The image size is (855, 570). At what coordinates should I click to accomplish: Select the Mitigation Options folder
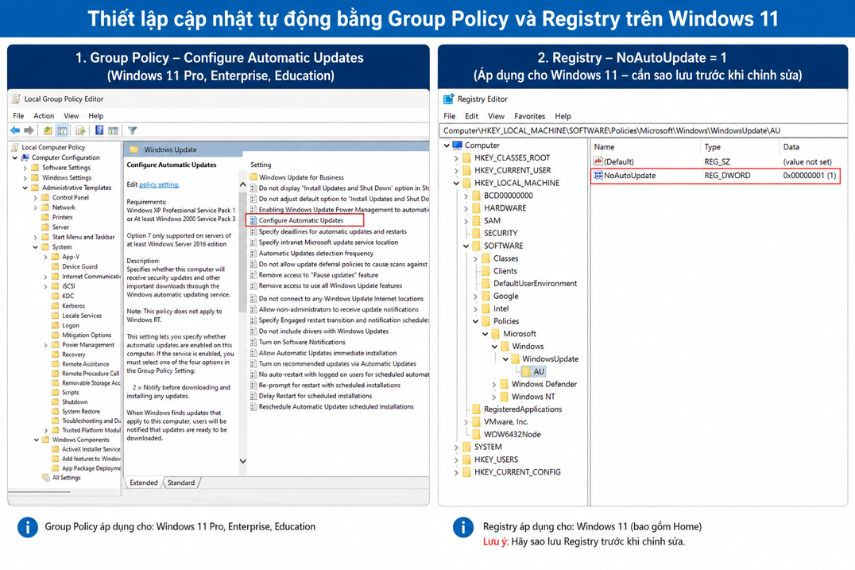click(x=86, y=335)
